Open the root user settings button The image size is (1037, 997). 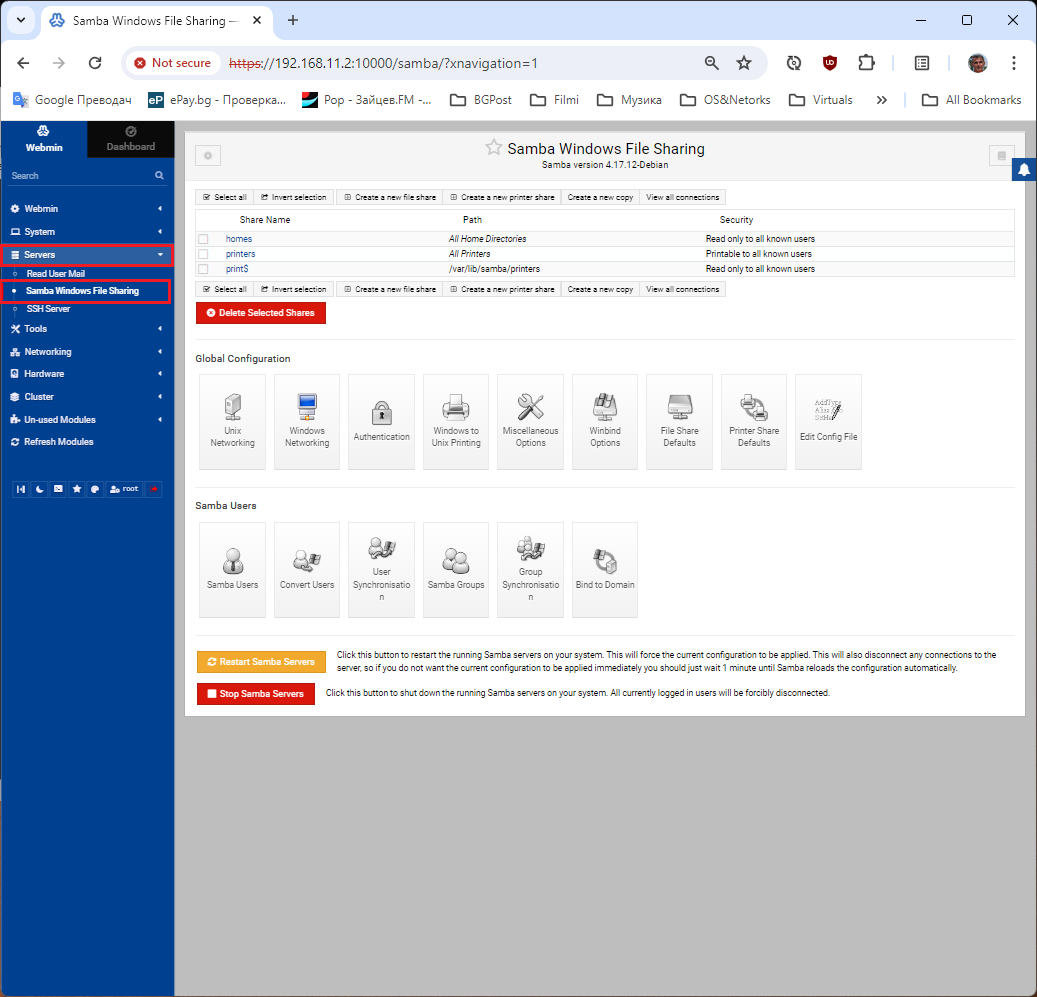point(124,489)
